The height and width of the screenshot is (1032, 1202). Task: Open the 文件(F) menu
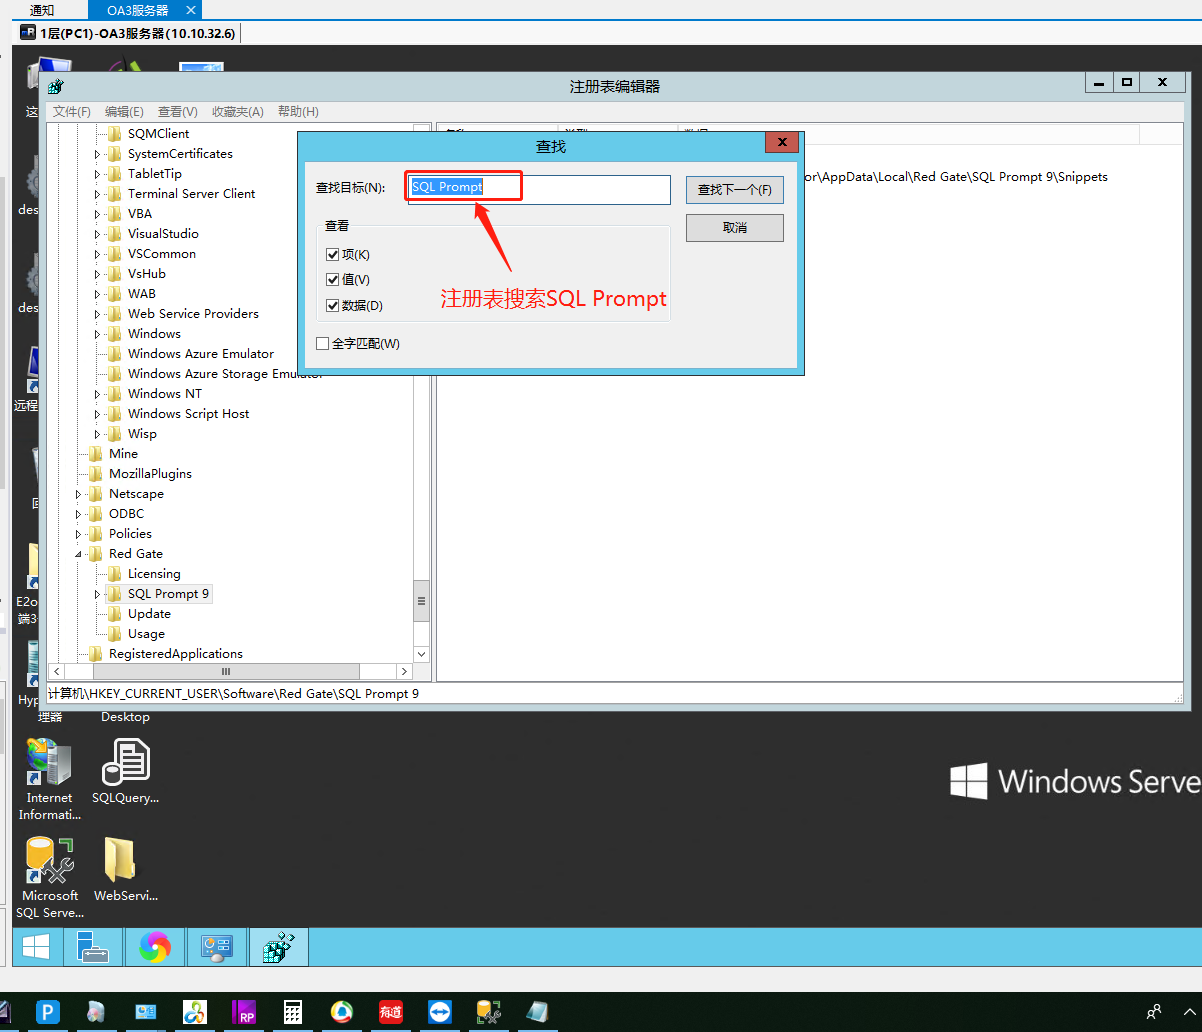72,112
